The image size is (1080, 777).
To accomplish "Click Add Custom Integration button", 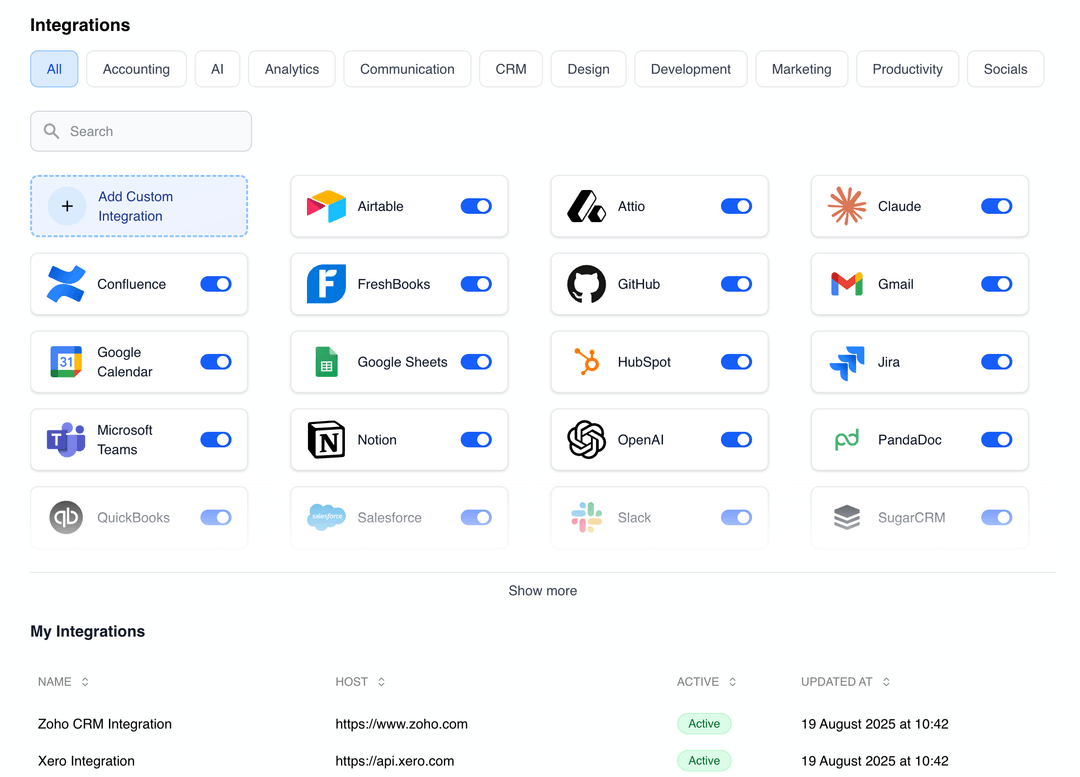I will click(139, 206).
